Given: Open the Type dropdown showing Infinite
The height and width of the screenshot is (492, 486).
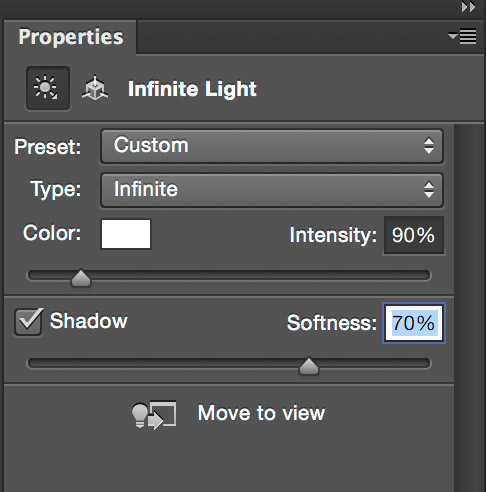Looking at the screenshot, I should point(272,190).
